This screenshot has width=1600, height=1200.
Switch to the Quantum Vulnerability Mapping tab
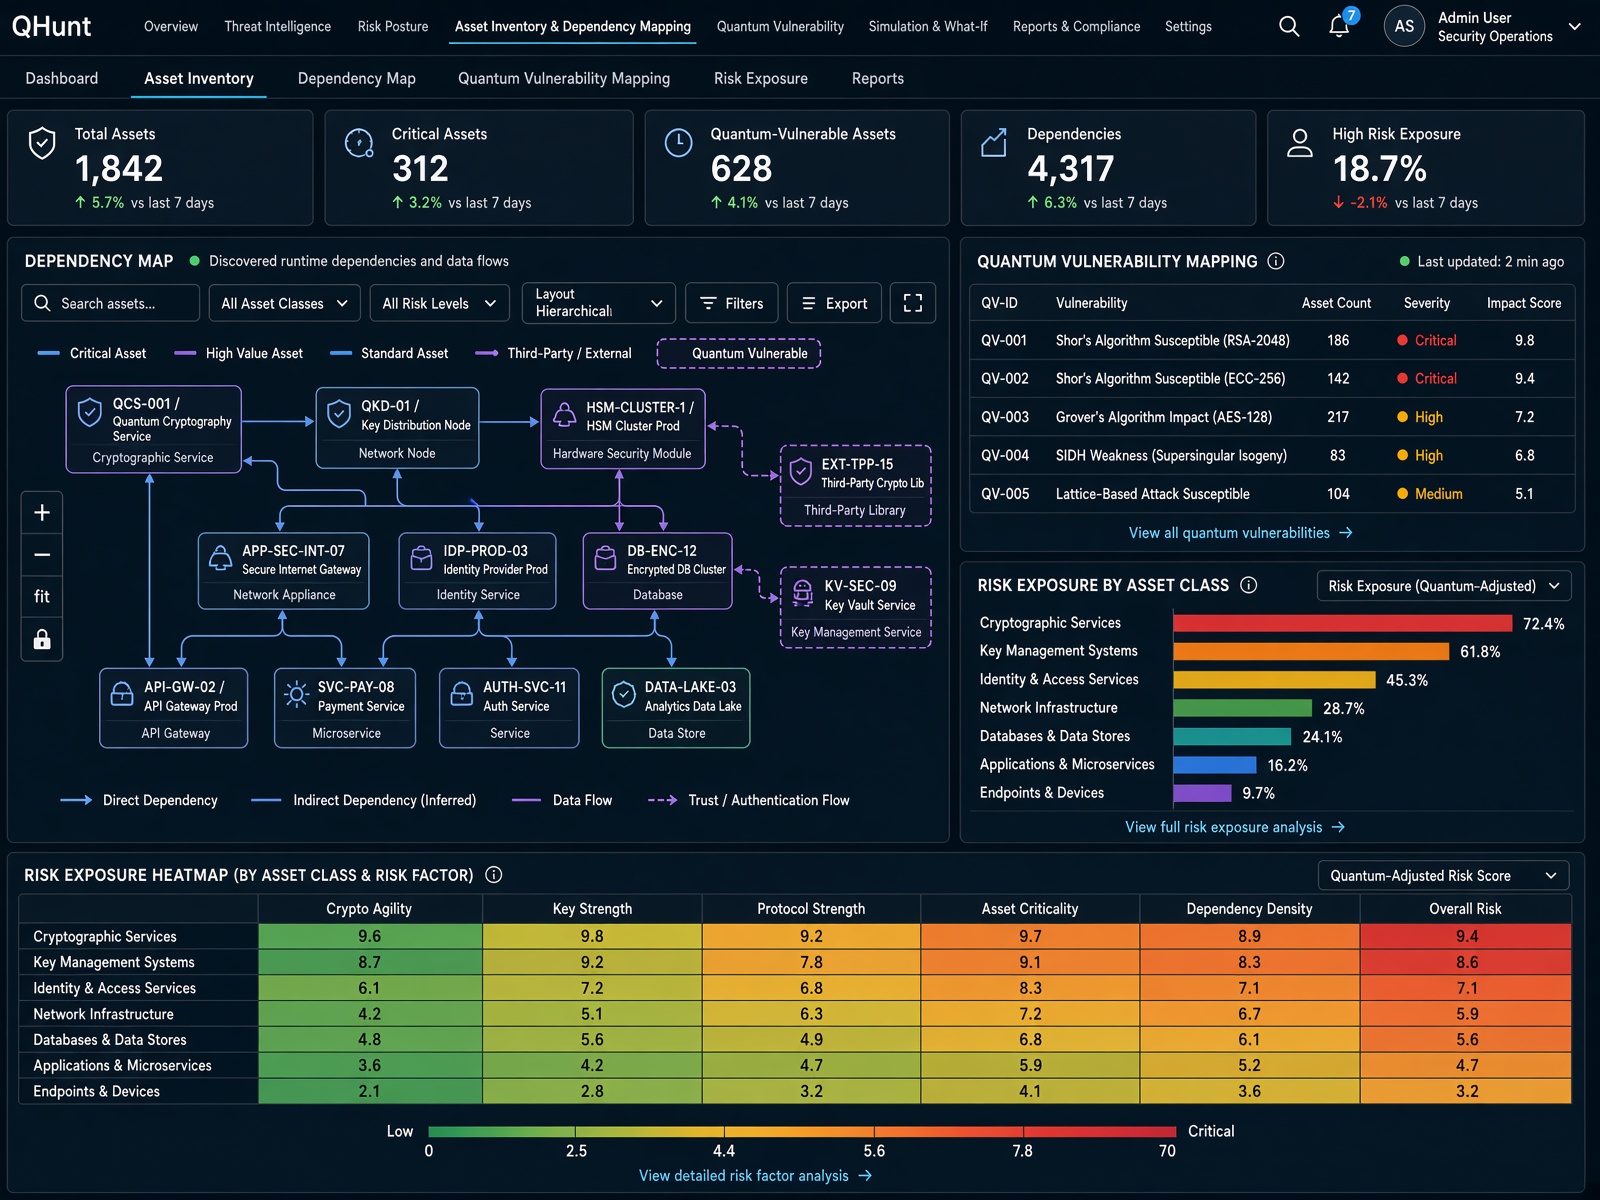click(564, 78)
